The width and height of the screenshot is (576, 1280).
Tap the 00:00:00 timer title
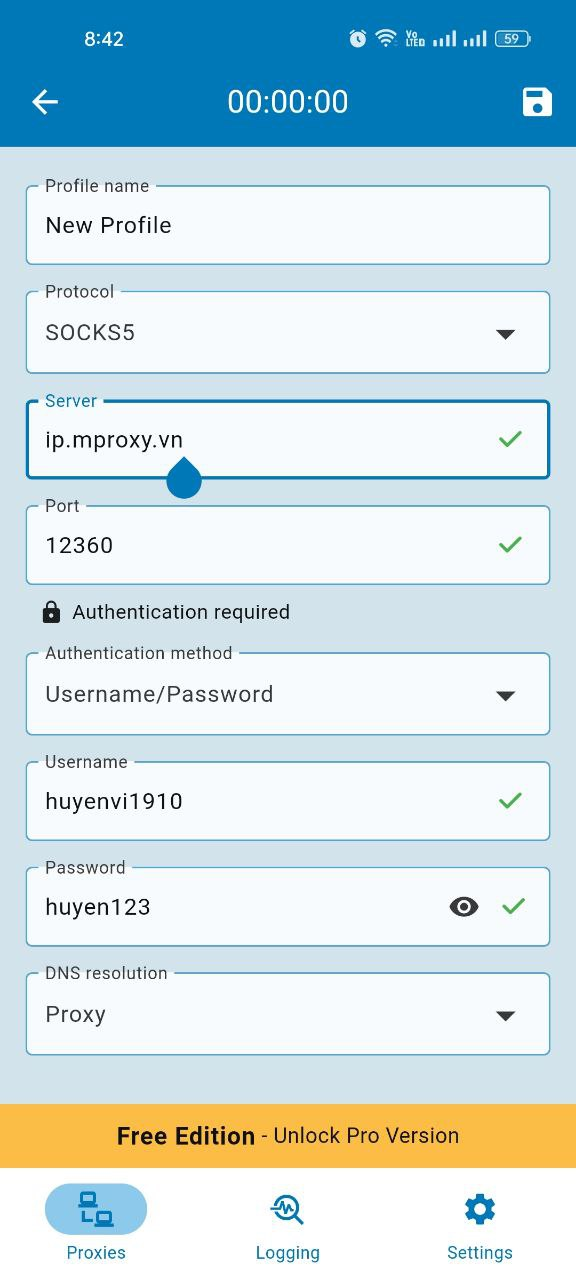tap(288, 102)
